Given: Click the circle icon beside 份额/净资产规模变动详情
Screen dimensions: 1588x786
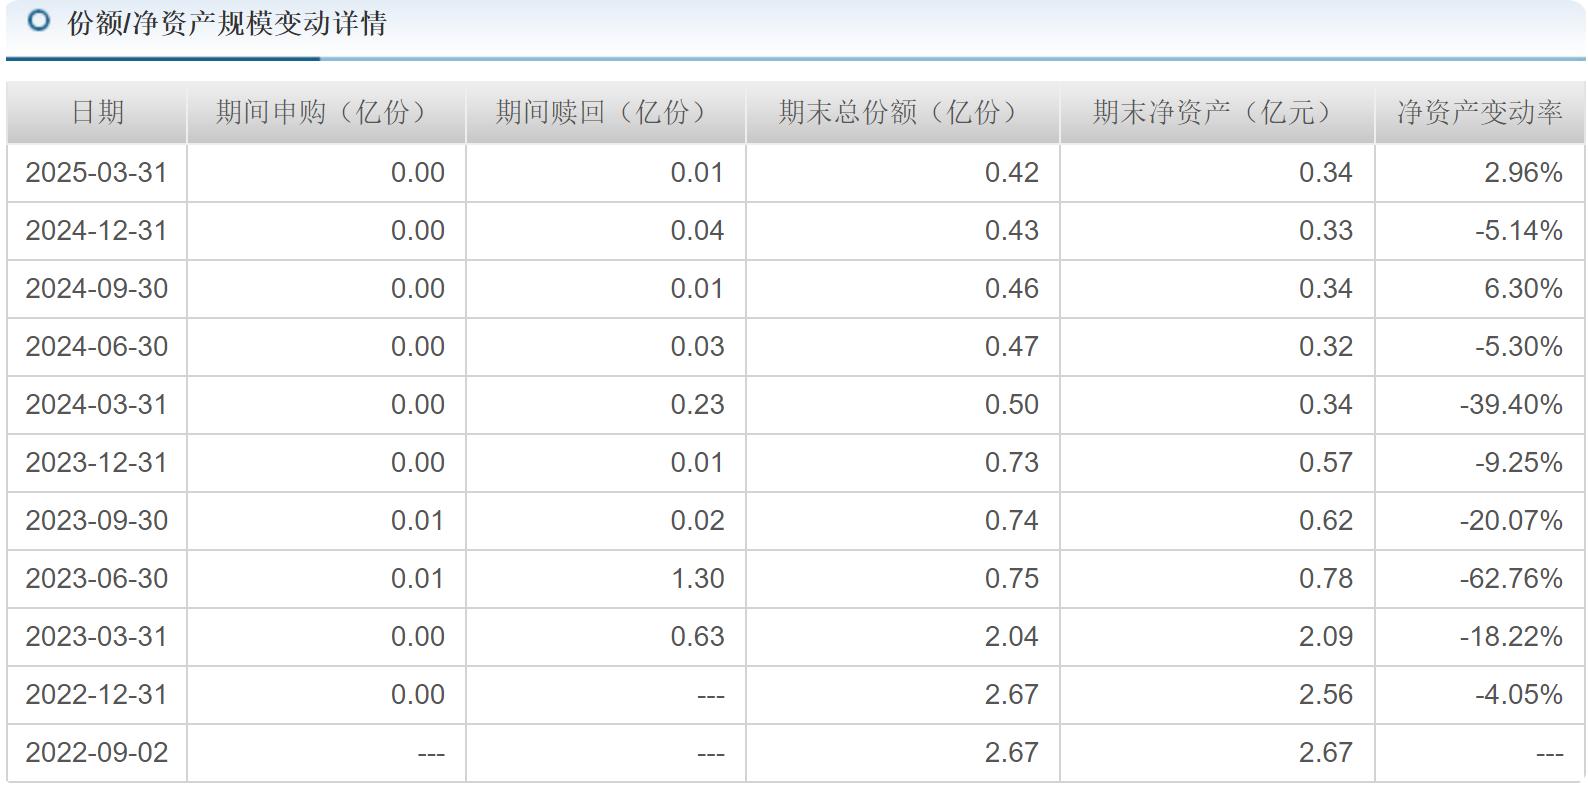Looking at the screenshot, I should tap(39, 20).
